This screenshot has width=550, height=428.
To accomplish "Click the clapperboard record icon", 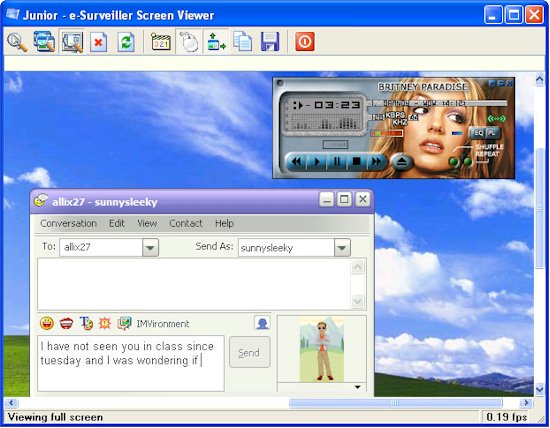I will 161,42.
